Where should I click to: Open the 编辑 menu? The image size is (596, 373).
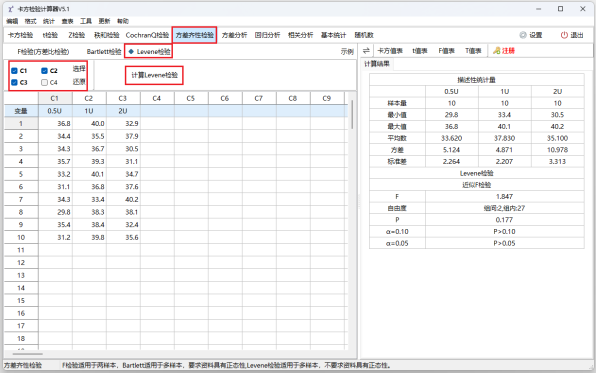[x=12, y=21]
